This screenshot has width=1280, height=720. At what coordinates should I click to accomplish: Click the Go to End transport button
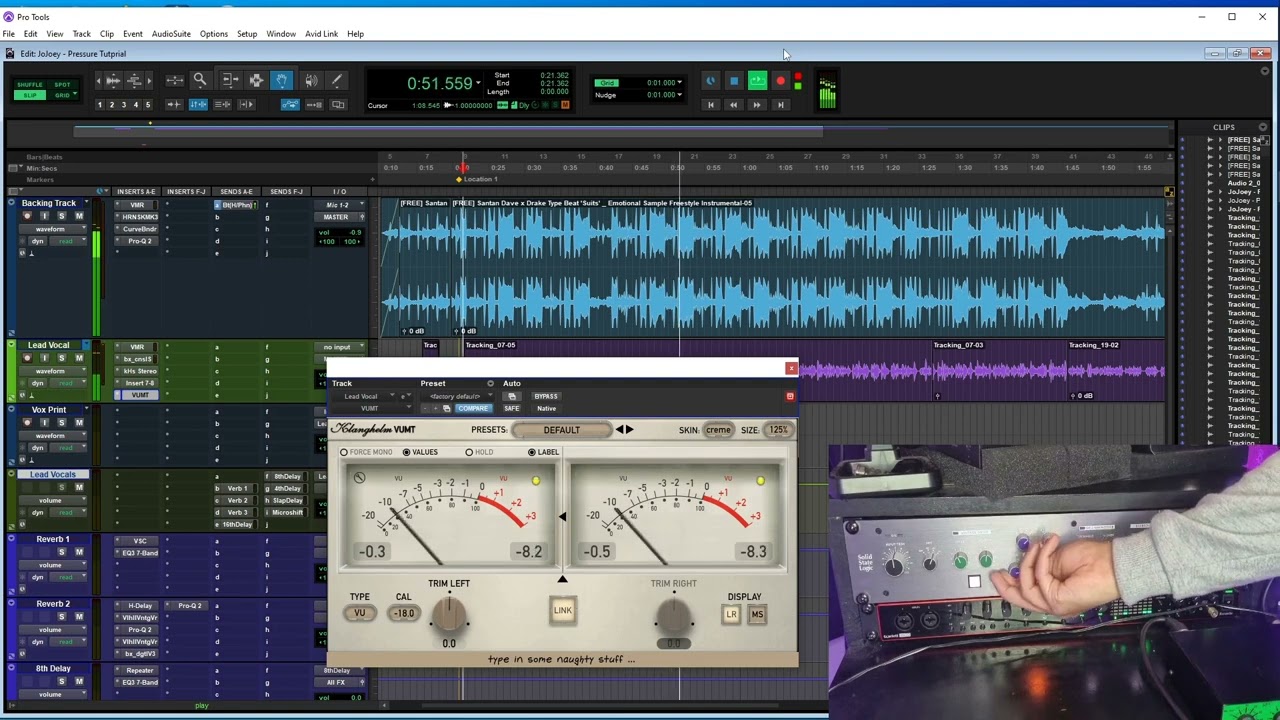(781, 104)
